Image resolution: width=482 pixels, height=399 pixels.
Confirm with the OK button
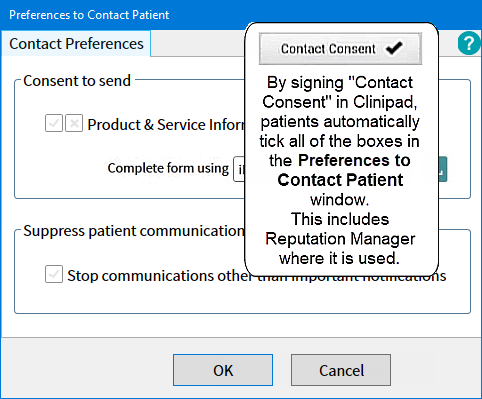[223, 370]
